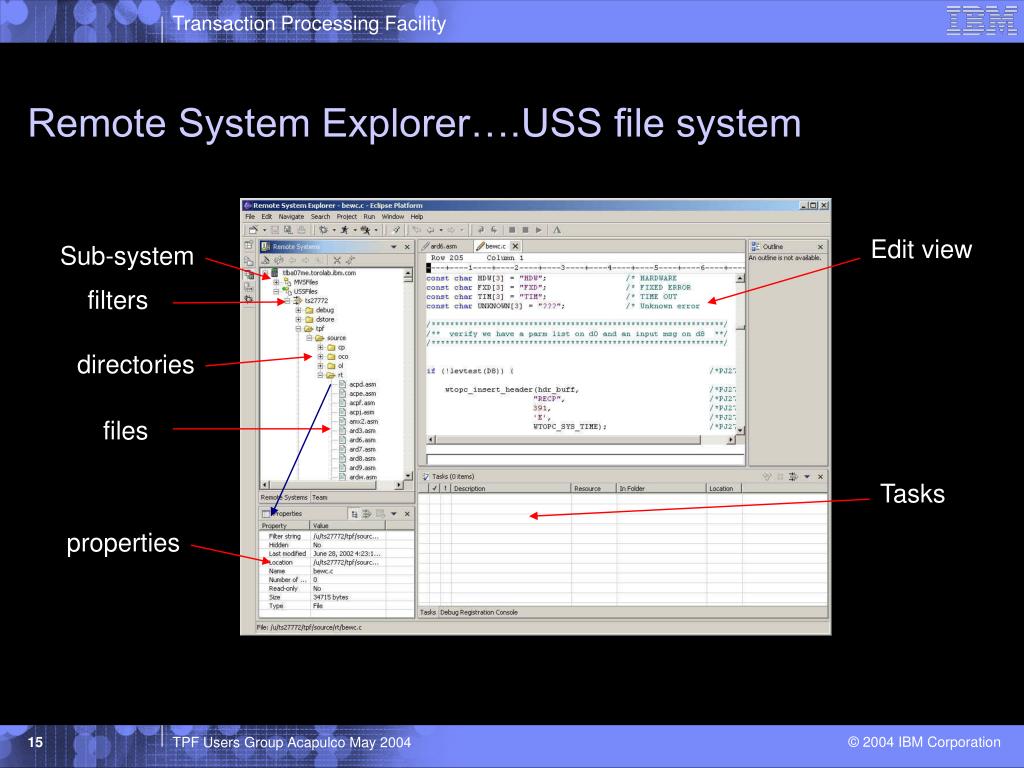The image size is (1024, 768).
Task: Select file ard9.asm in the tree
Action: tap(362, 468)
